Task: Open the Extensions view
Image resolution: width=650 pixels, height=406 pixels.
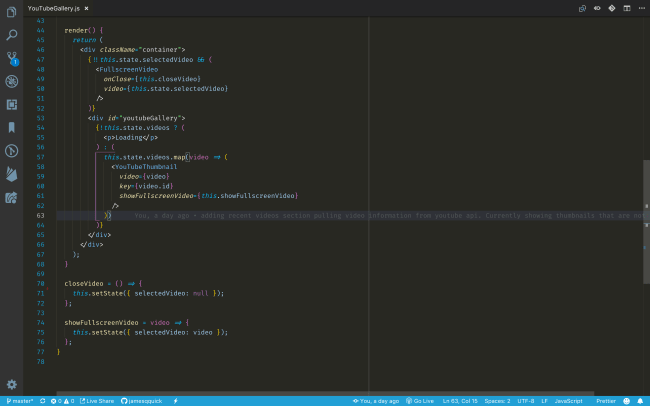Action: 12,104
